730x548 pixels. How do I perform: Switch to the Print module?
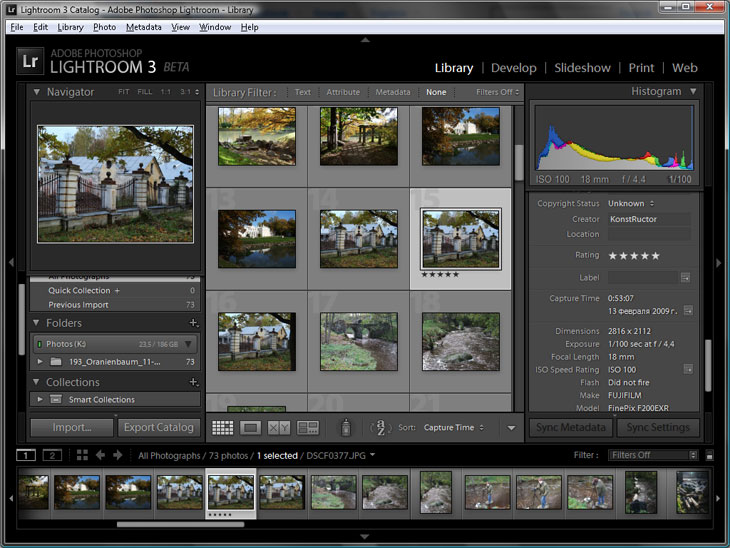pos(641,68)
